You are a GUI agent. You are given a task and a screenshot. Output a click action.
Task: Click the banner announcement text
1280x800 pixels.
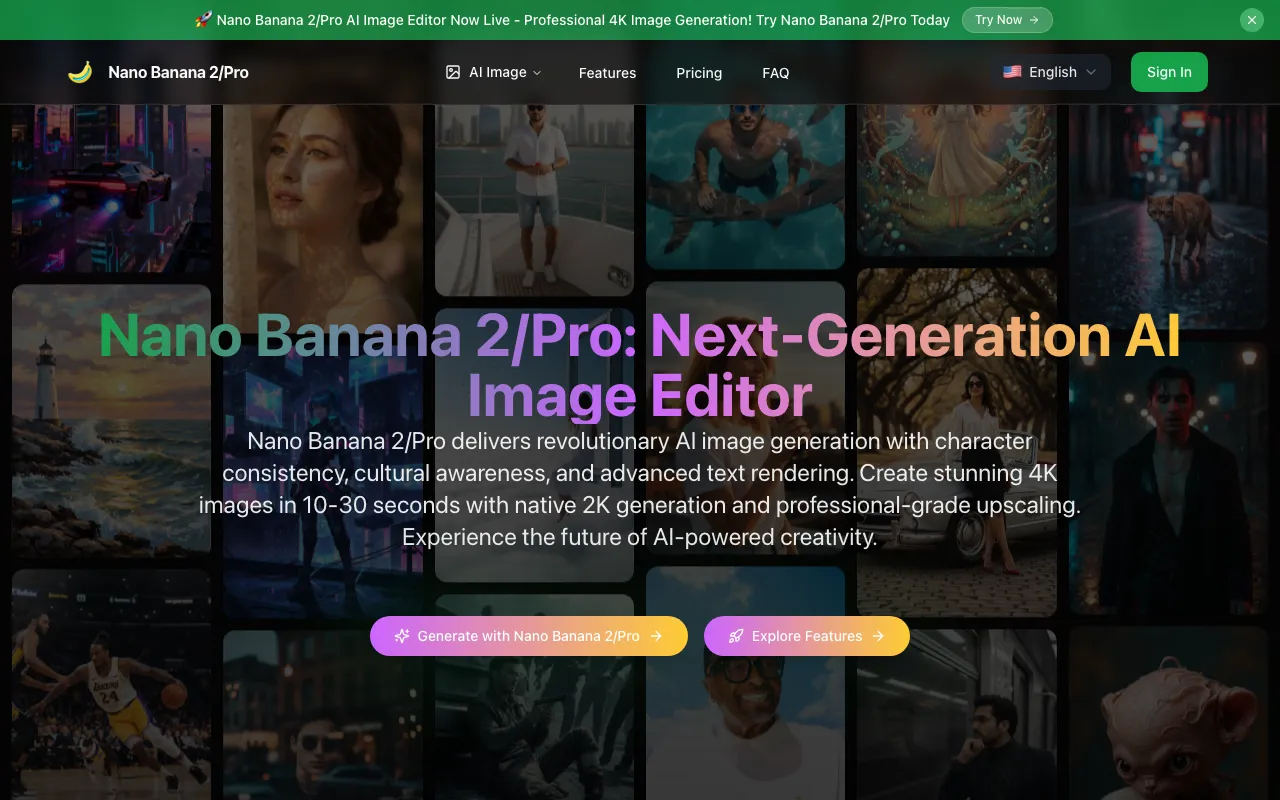click(x=582, y=20)
